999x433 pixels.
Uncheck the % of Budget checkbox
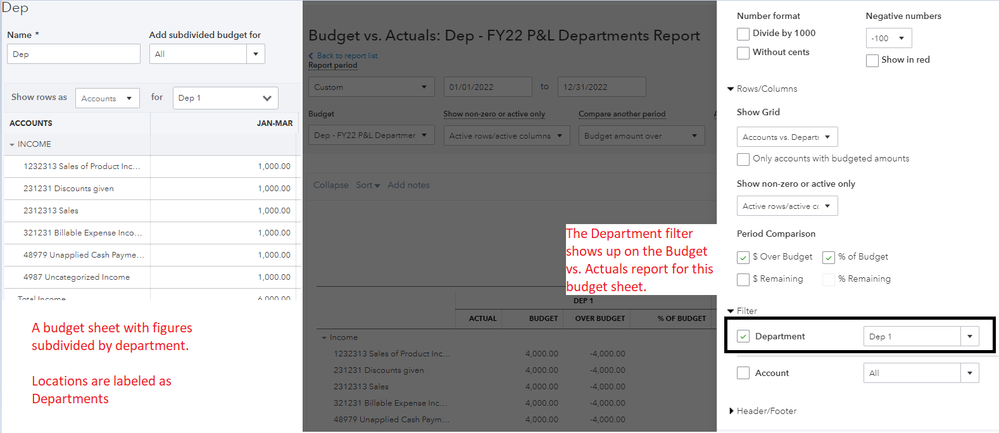(828, 257)
